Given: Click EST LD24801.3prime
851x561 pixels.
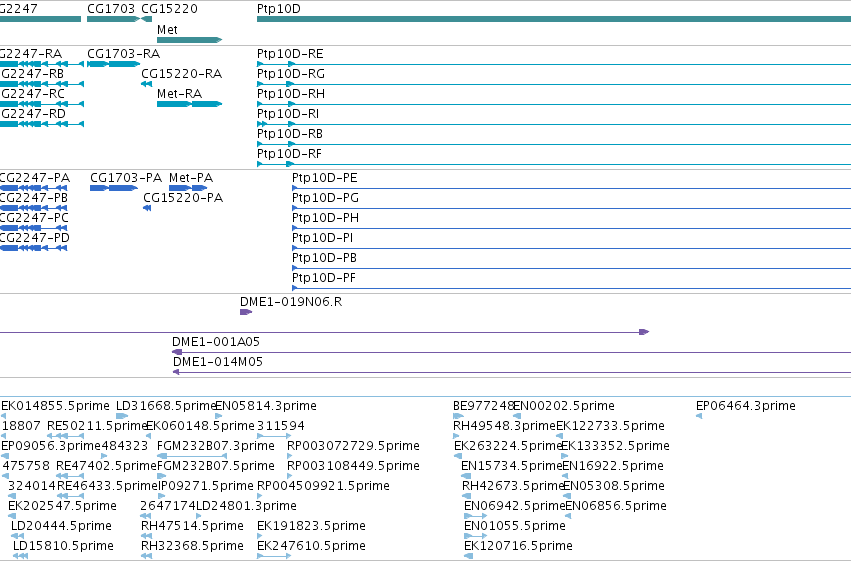Looking at the screenshot, I should click(x=246, y=506).
